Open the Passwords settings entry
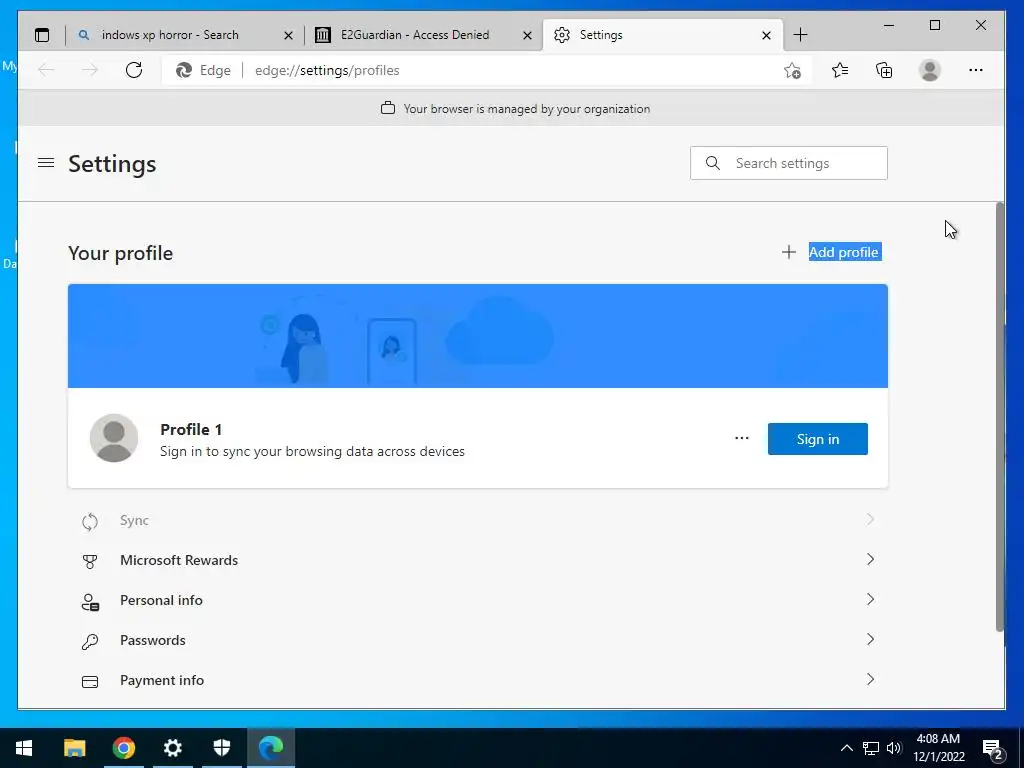 point(477,640)
